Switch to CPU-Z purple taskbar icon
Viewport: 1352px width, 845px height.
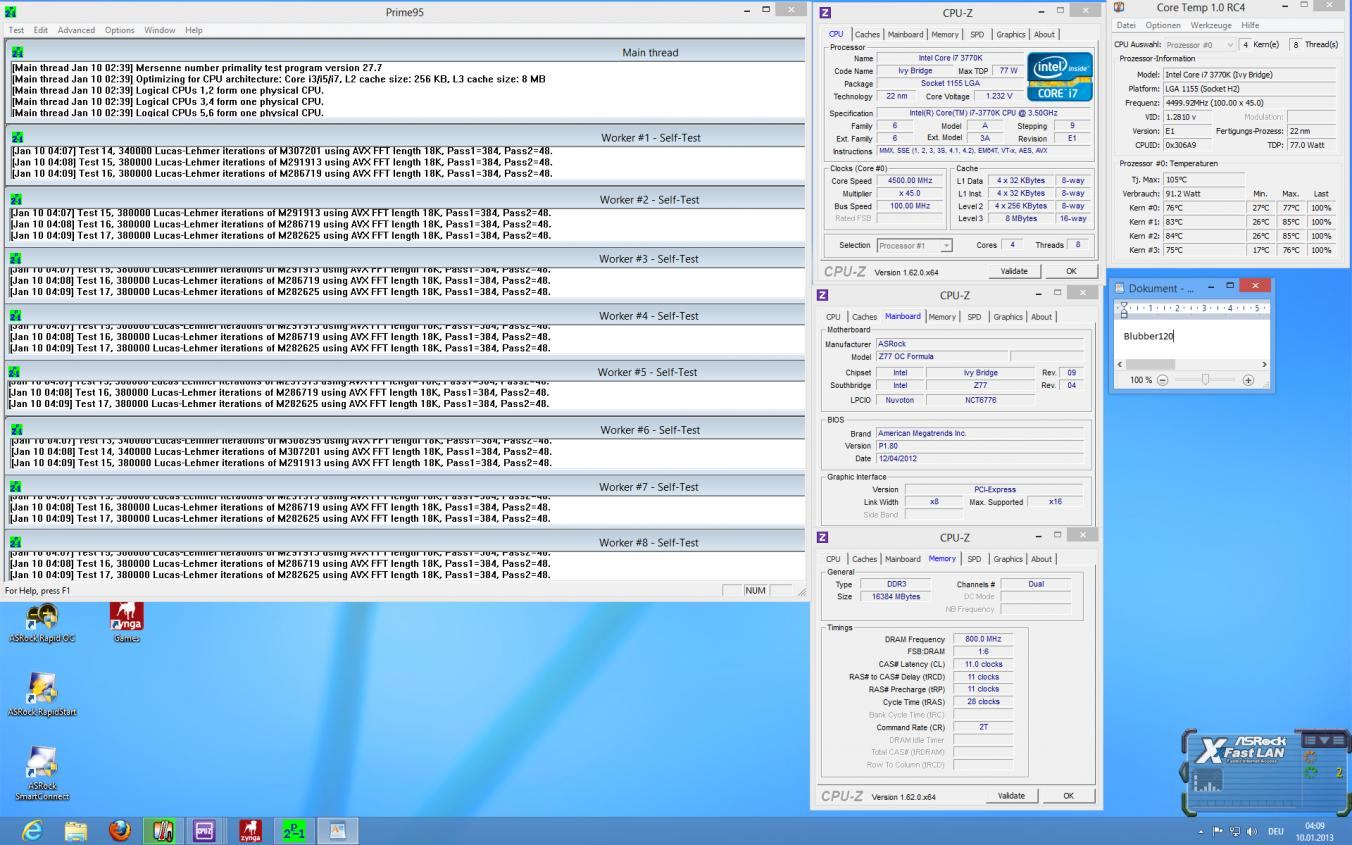(x=204, y=830)
